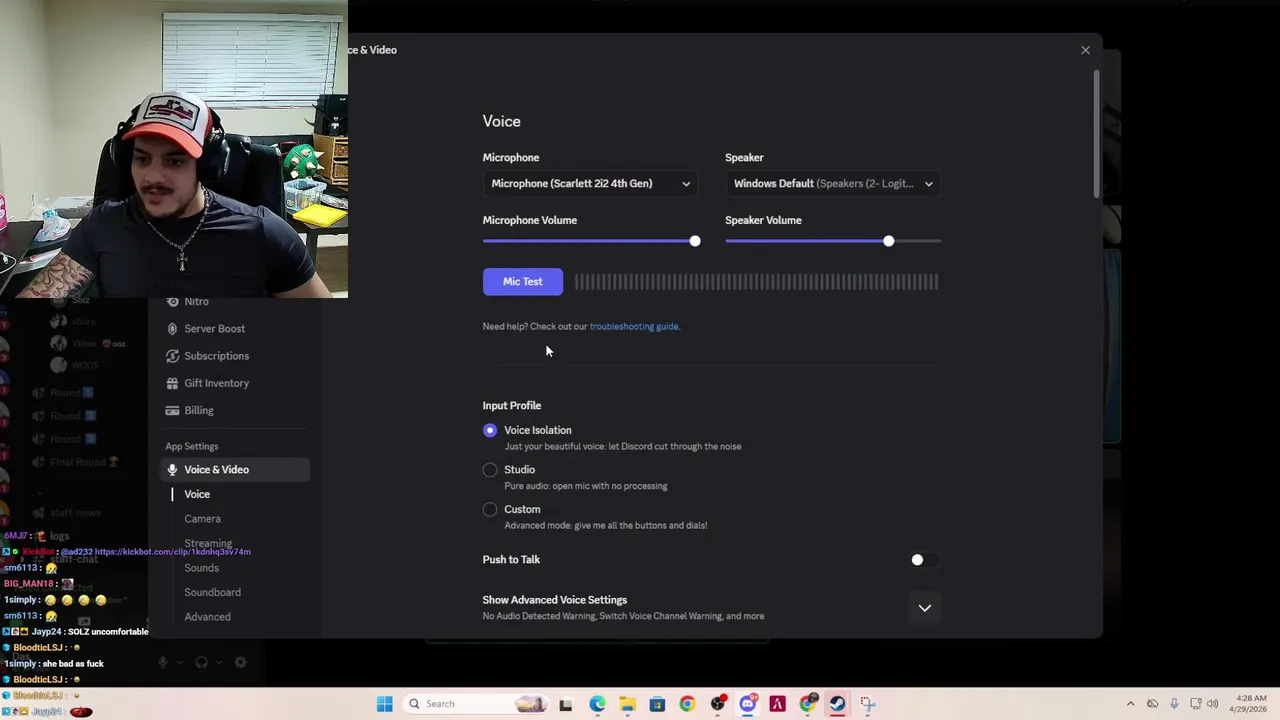Click the Speaker Volume slider handle

click(x=888, y=241)
